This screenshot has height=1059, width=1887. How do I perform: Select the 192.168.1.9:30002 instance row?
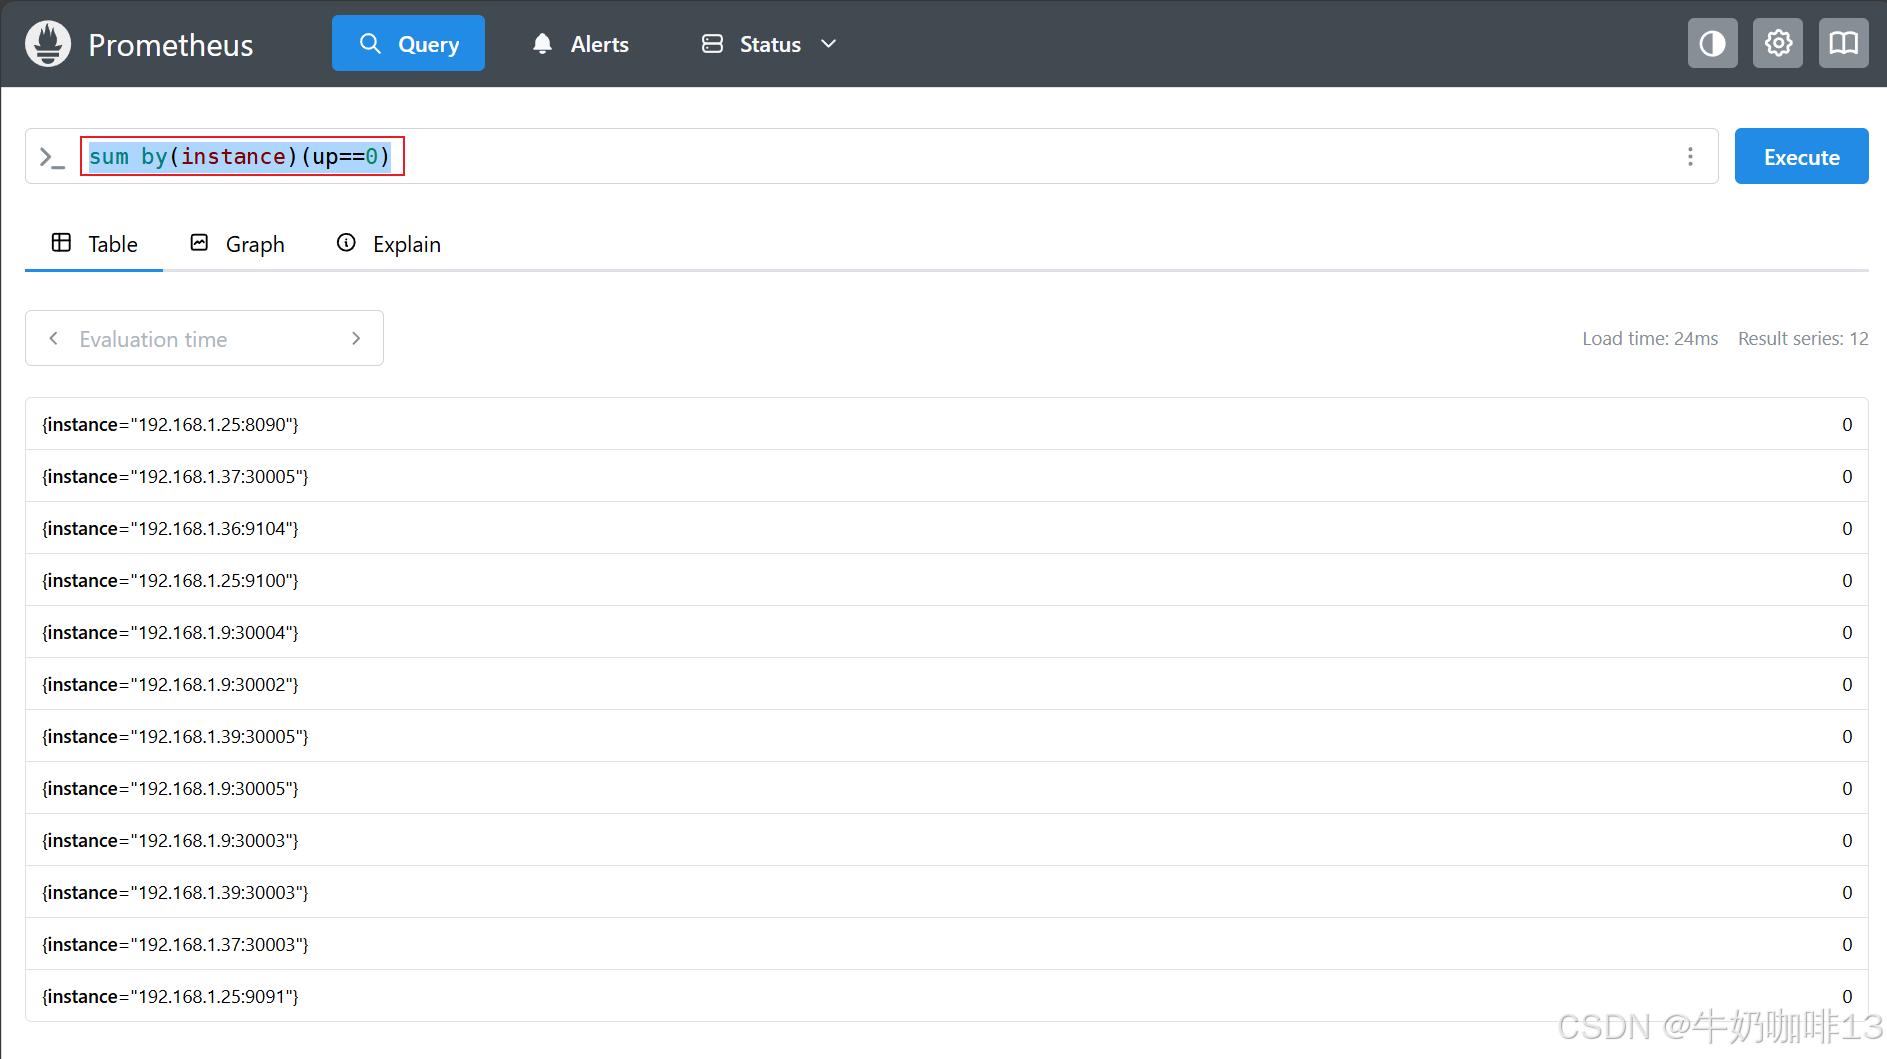946,684
